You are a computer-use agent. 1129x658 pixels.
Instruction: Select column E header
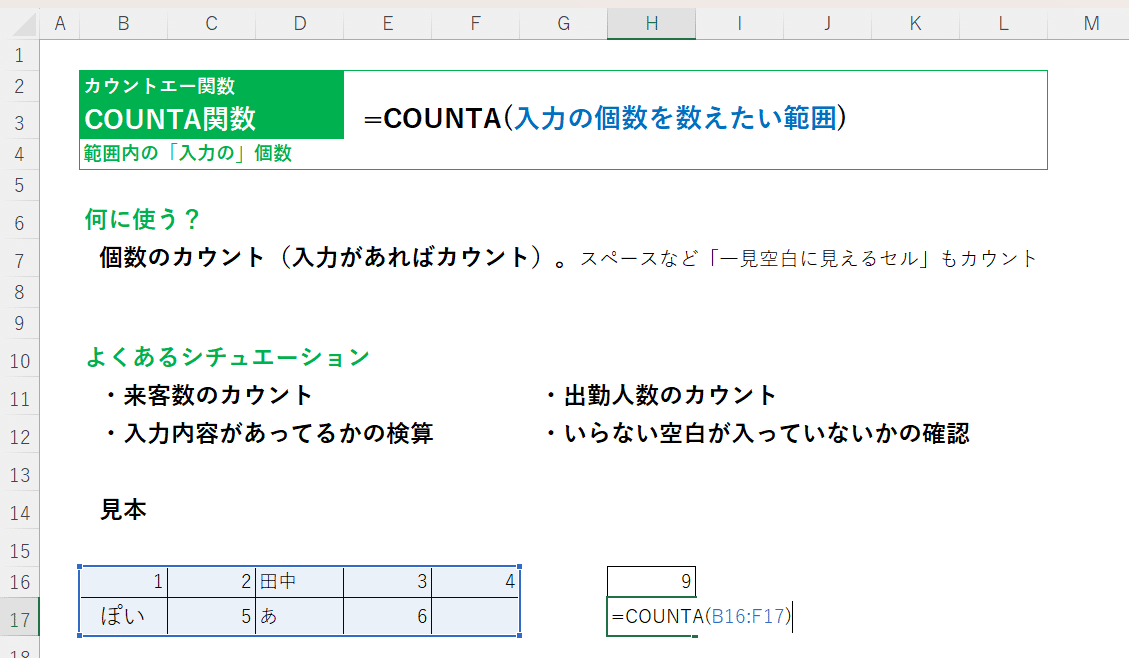pos(387,24)
